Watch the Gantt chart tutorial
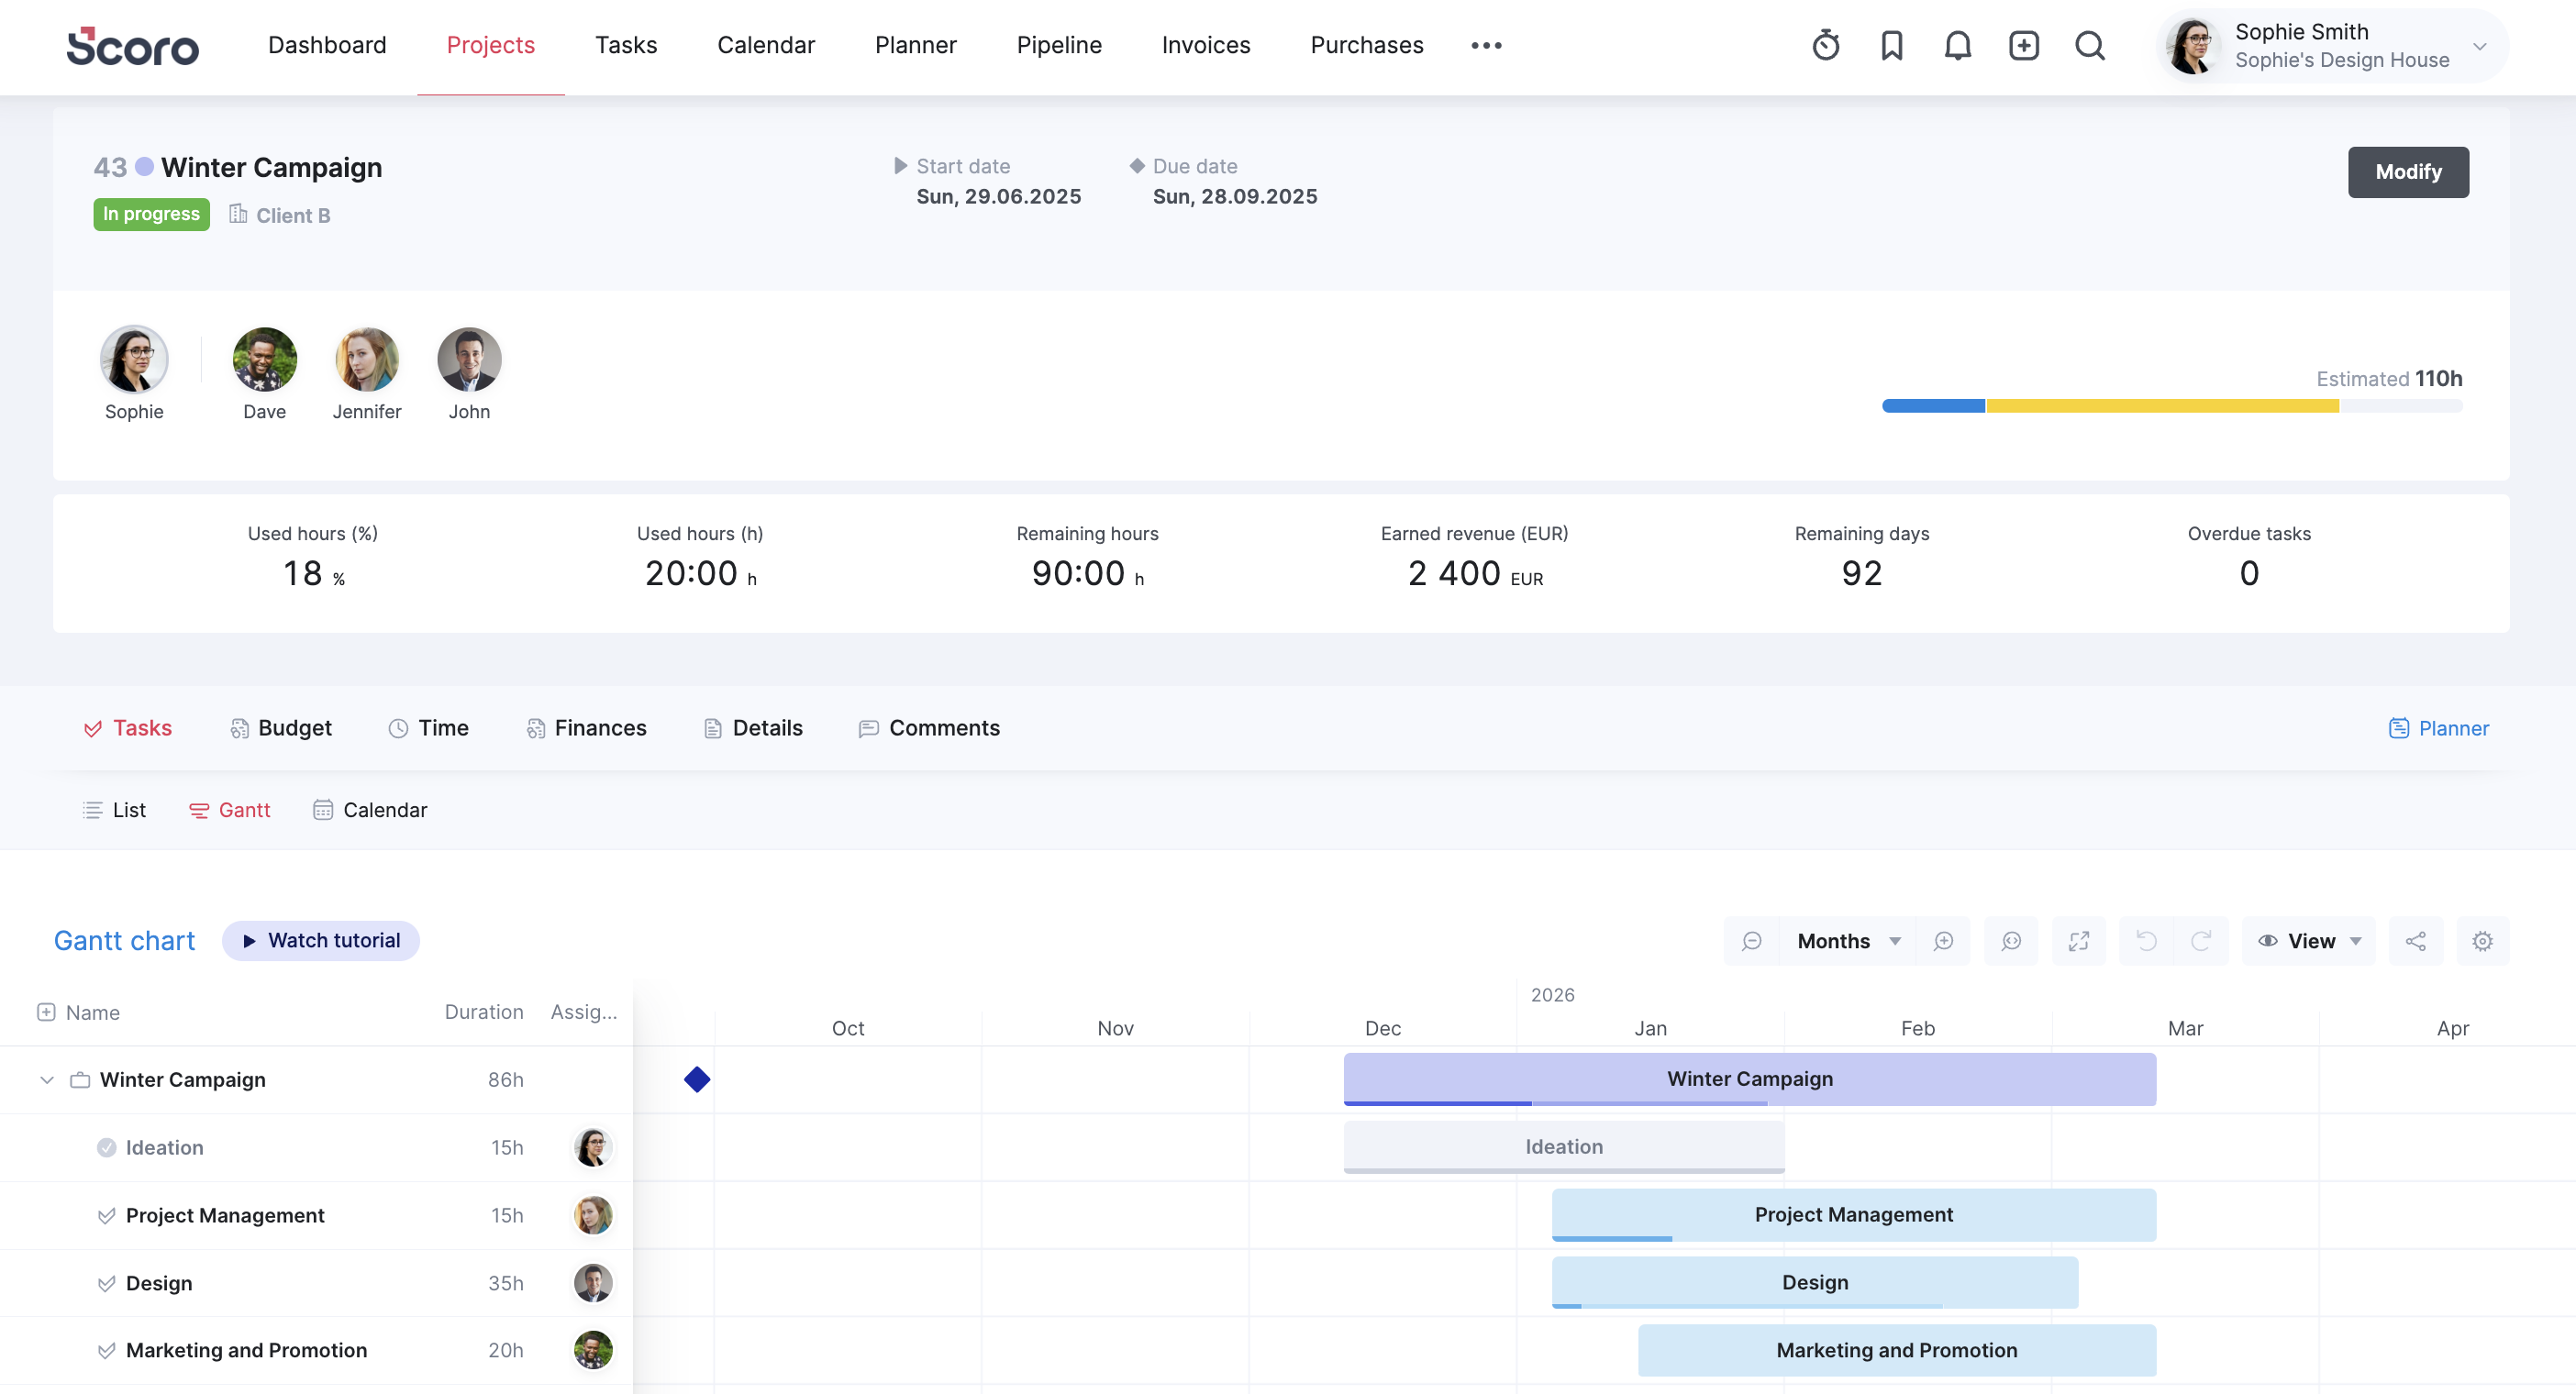Screen dimensions: 2576x1394 [x=320, y=941]
